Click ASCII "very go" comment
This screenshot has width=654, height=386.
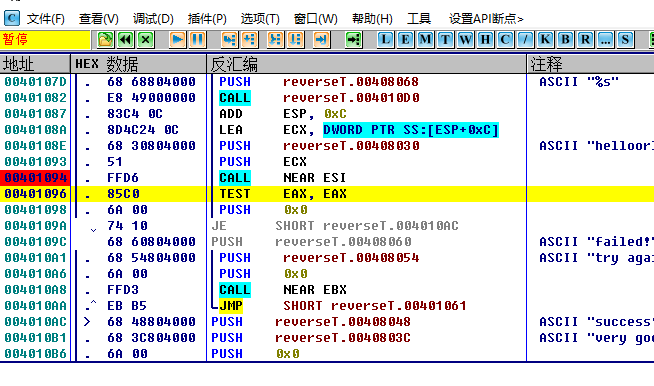click(596, 338)
